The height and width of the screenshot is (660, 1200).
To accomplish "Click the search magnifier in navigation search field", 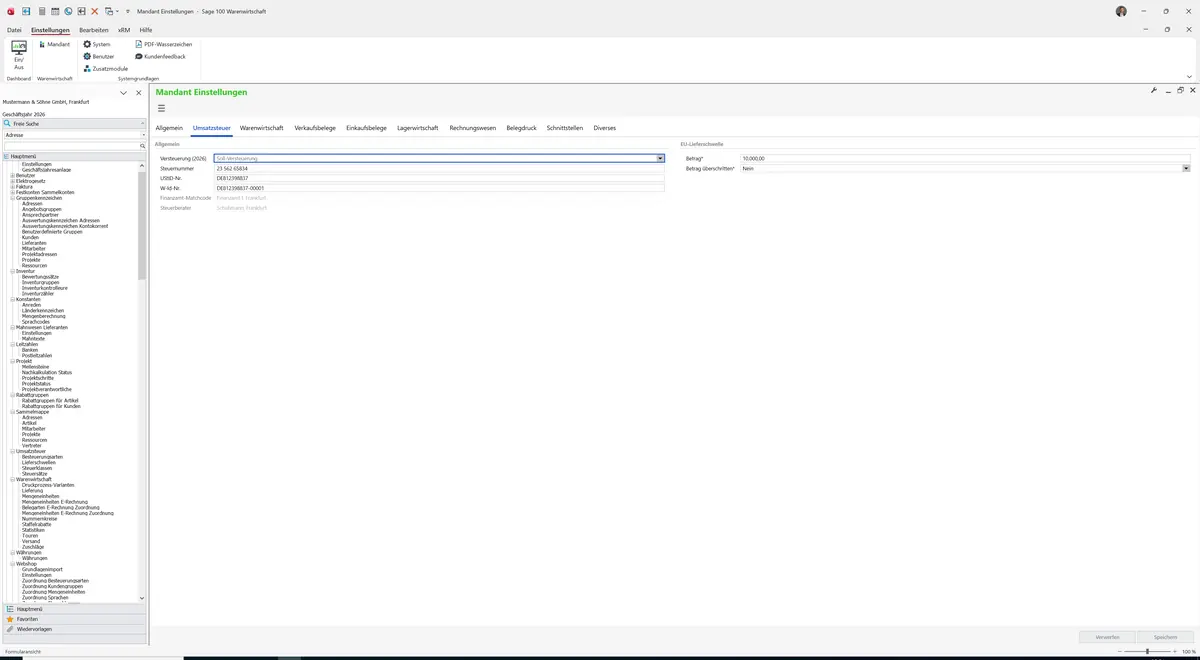I will (143, 146).
